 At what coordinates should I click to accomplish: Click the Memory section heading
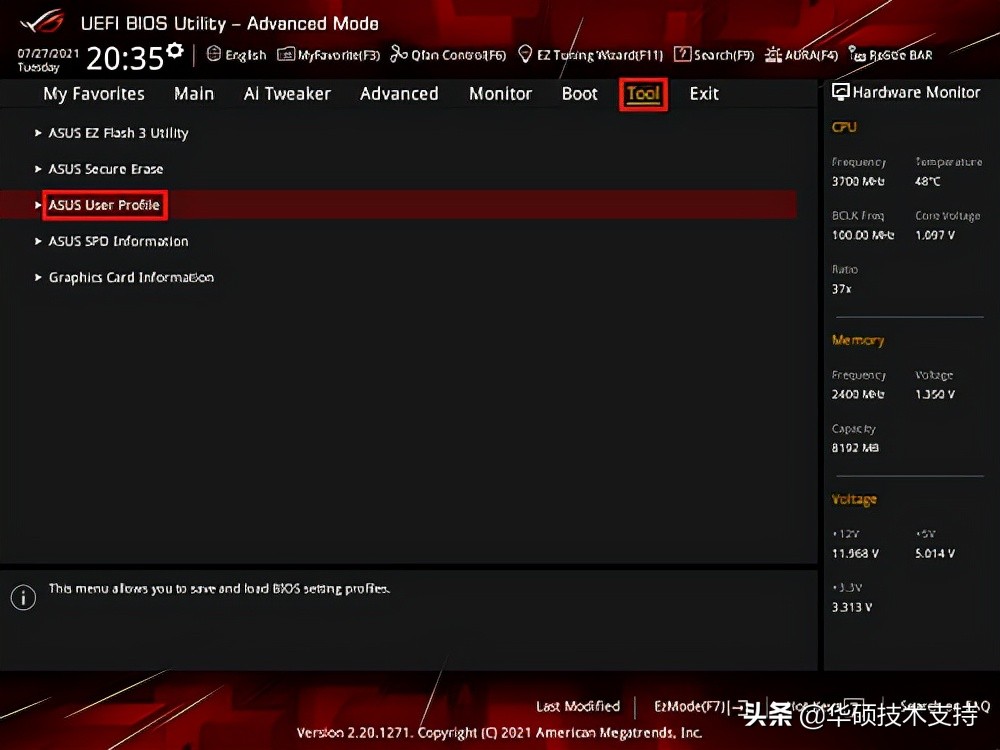pos(858,340)
